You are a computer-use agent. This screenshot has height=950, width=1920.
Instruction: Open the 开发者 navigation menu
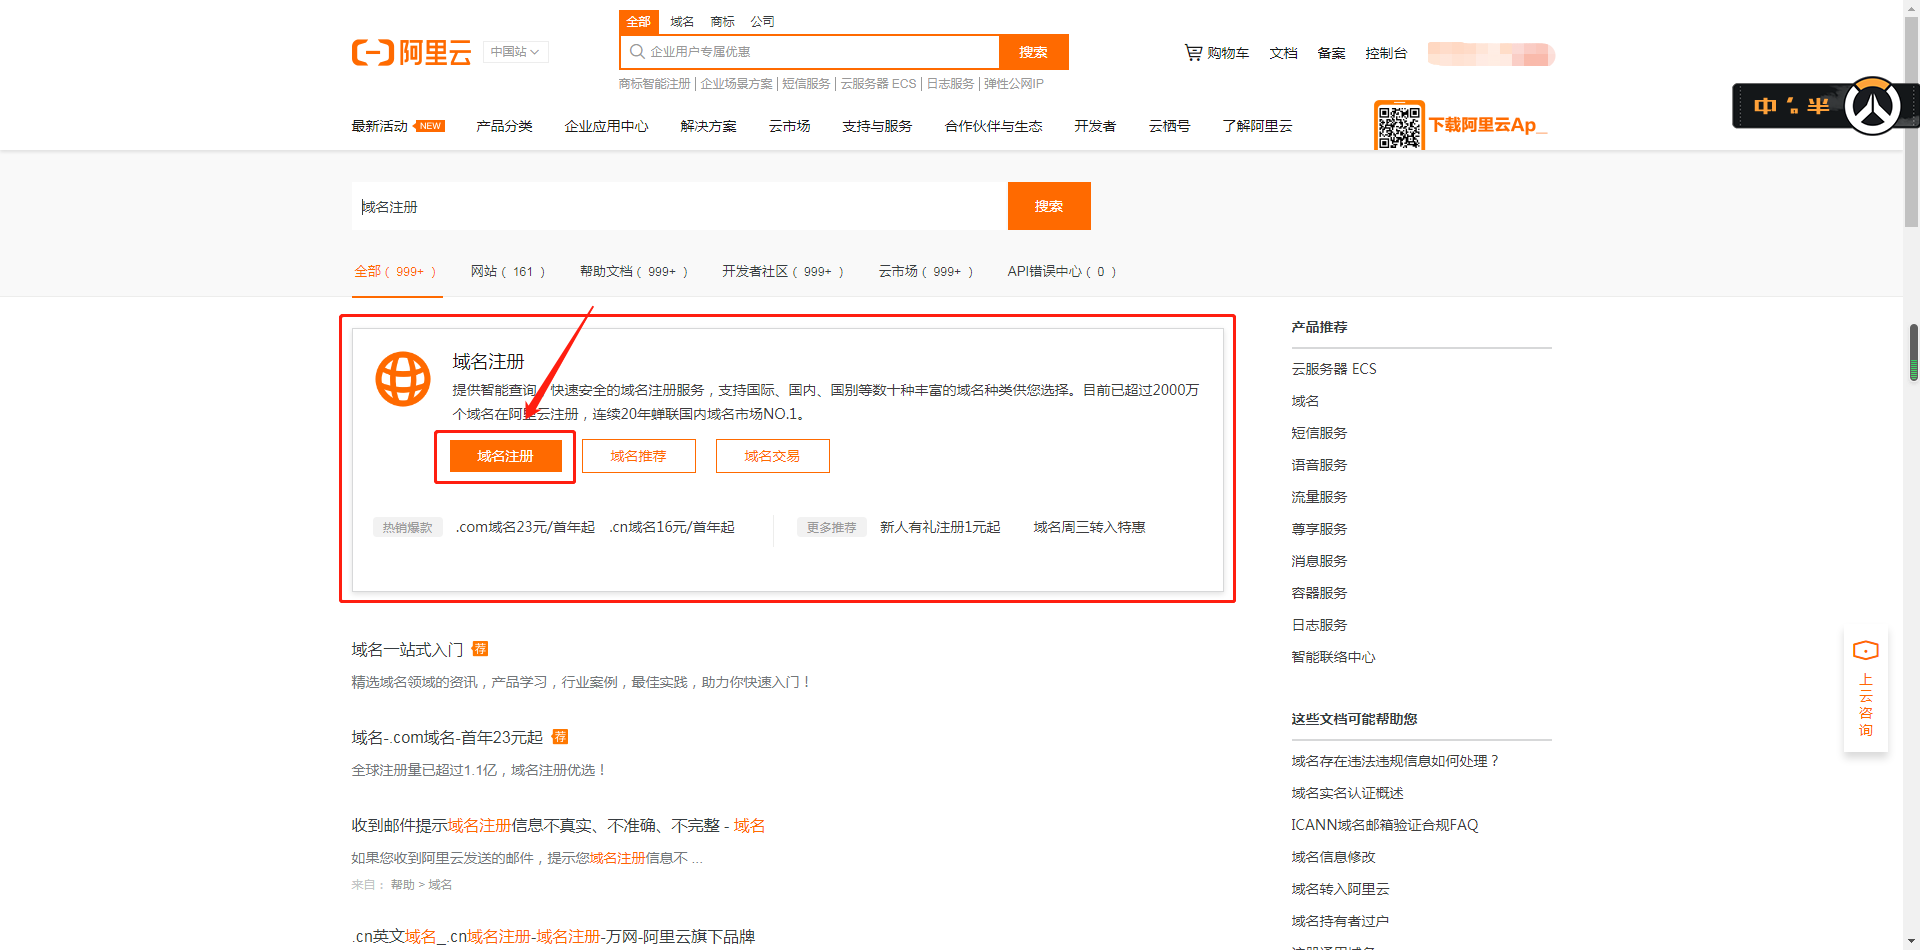coord(1095,126)
